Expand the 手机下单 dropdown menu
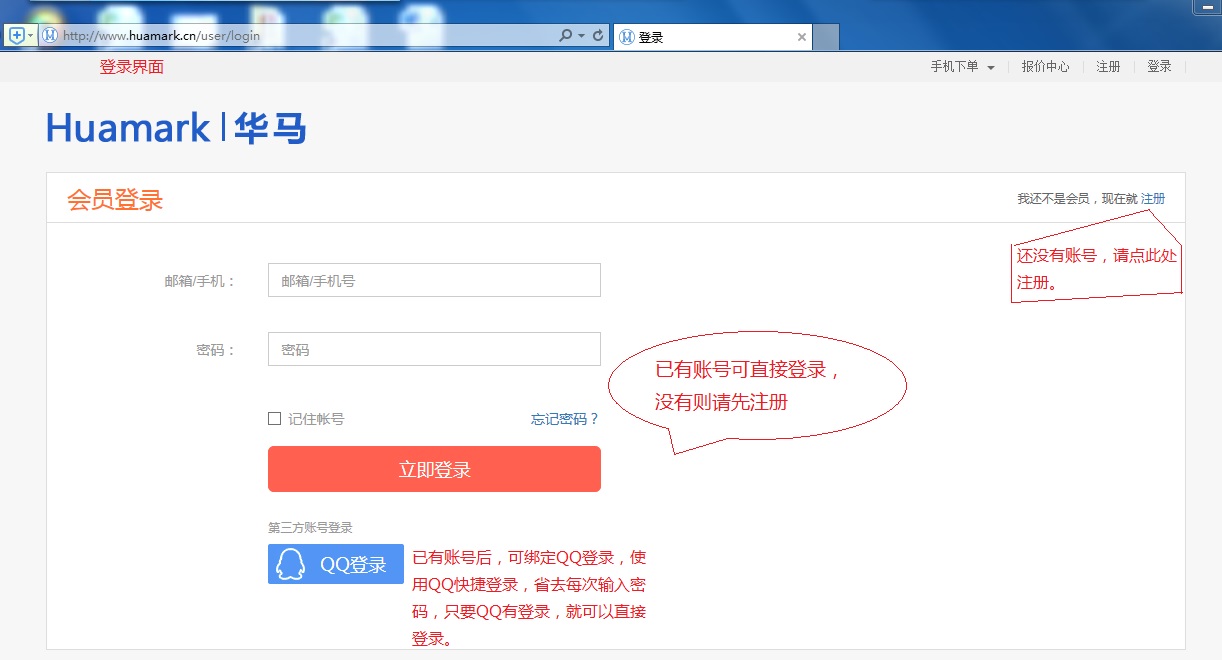This screenshot has height=660, width=1222. (x=962, y=67)
